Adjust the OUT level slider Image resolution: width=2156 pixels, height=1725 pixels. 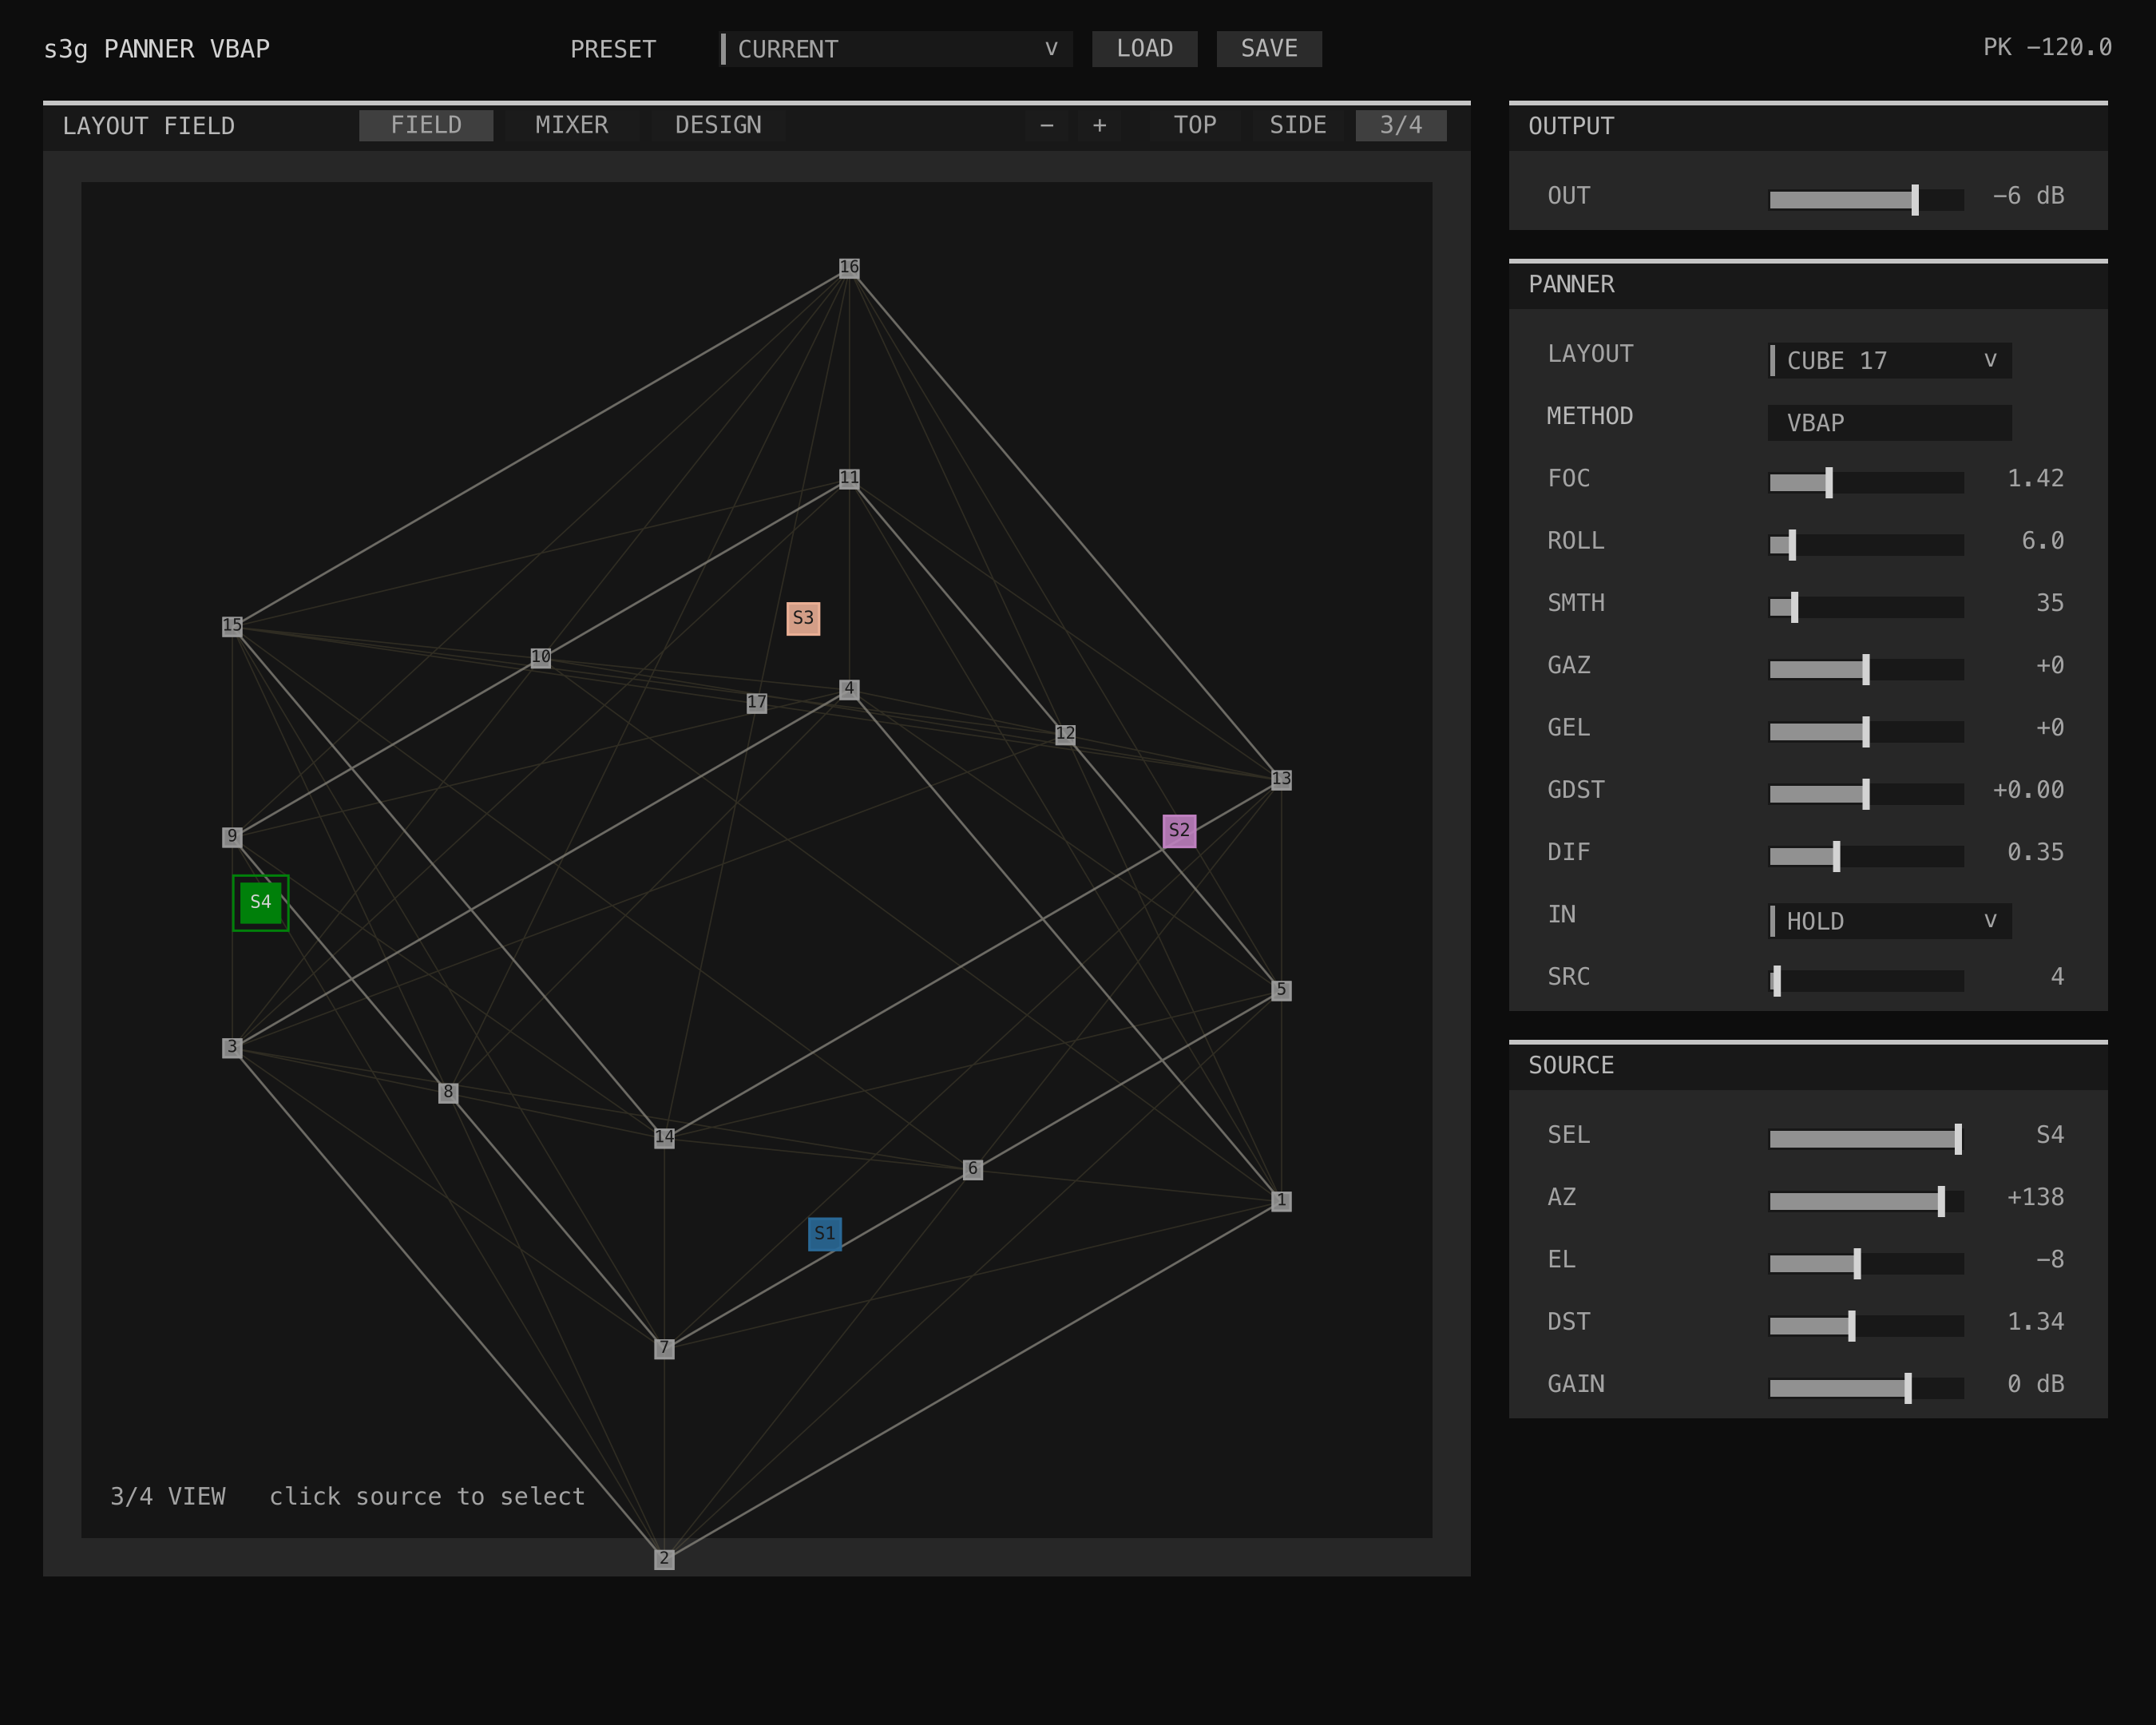tap(1866, 200)
